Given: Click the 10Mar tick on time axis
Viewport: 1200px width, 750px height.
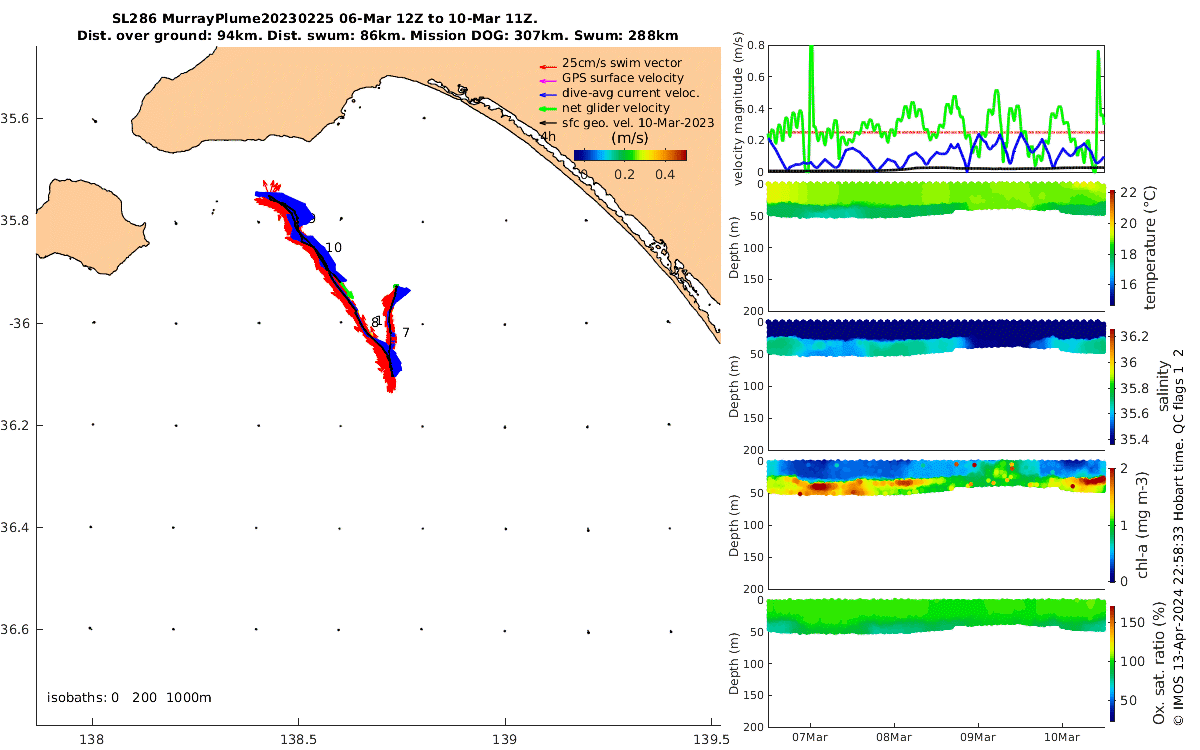Looking at the screenshot, I should [1061, 737].
